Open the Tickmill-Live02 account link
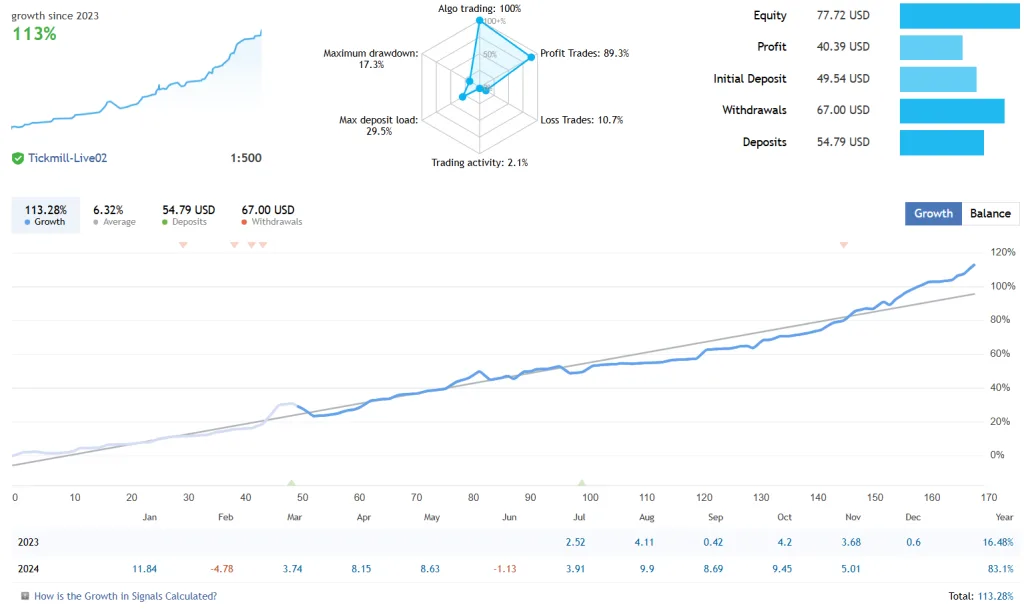 (70, 158)
